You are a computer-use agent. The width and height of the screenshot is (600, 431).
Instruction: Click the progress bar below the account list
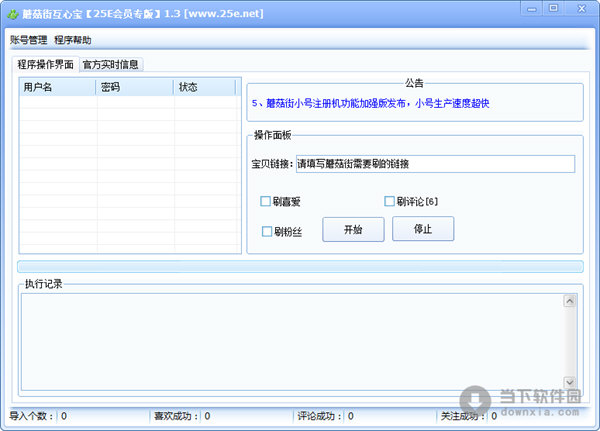tap(300, 267)
